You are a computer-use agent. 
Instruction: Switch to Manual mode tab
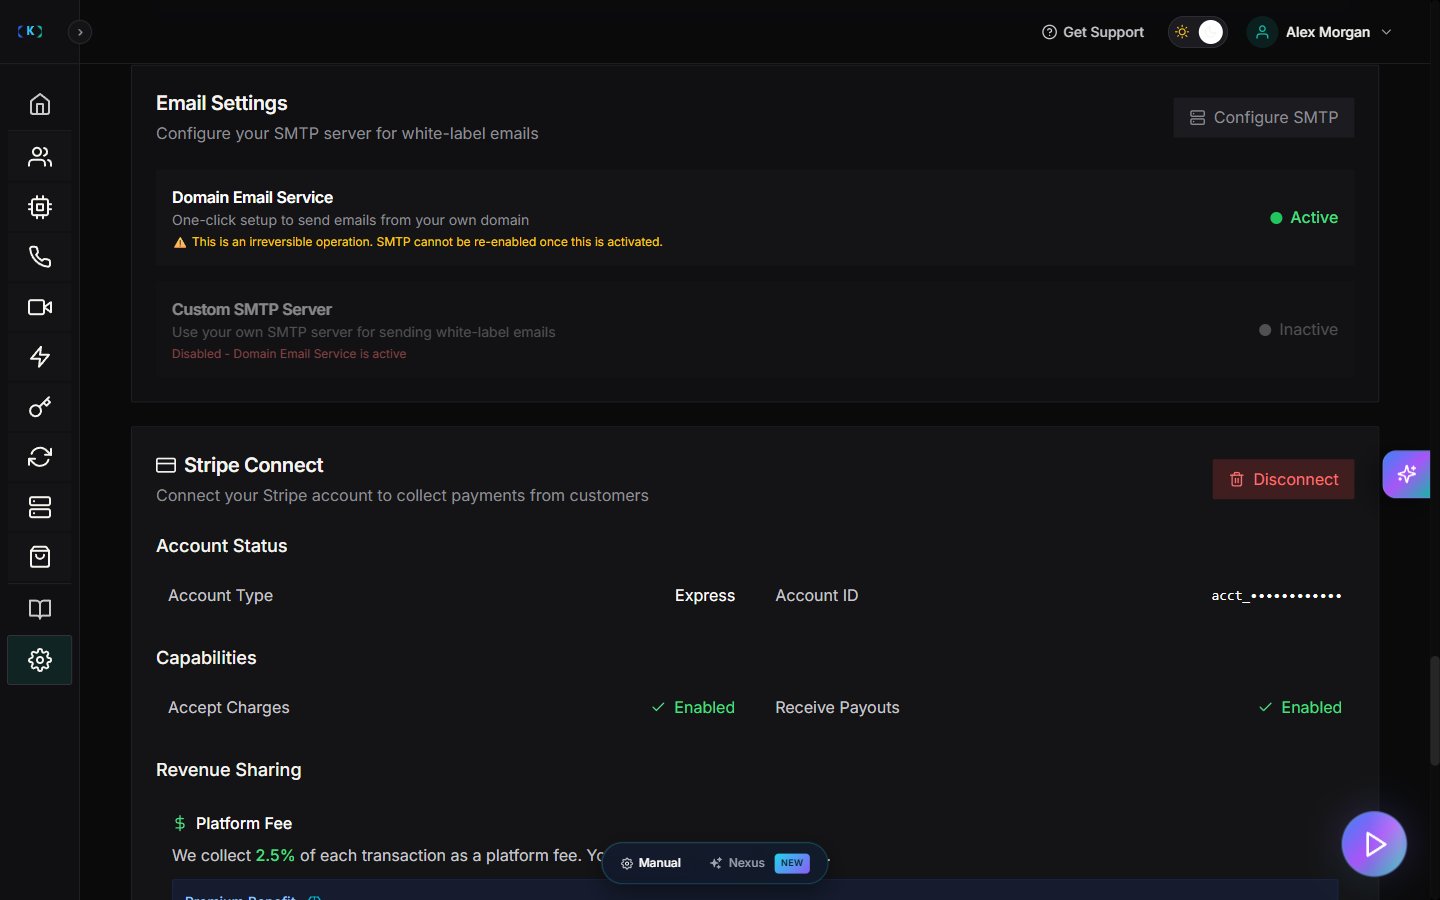[x=651, y=863]
